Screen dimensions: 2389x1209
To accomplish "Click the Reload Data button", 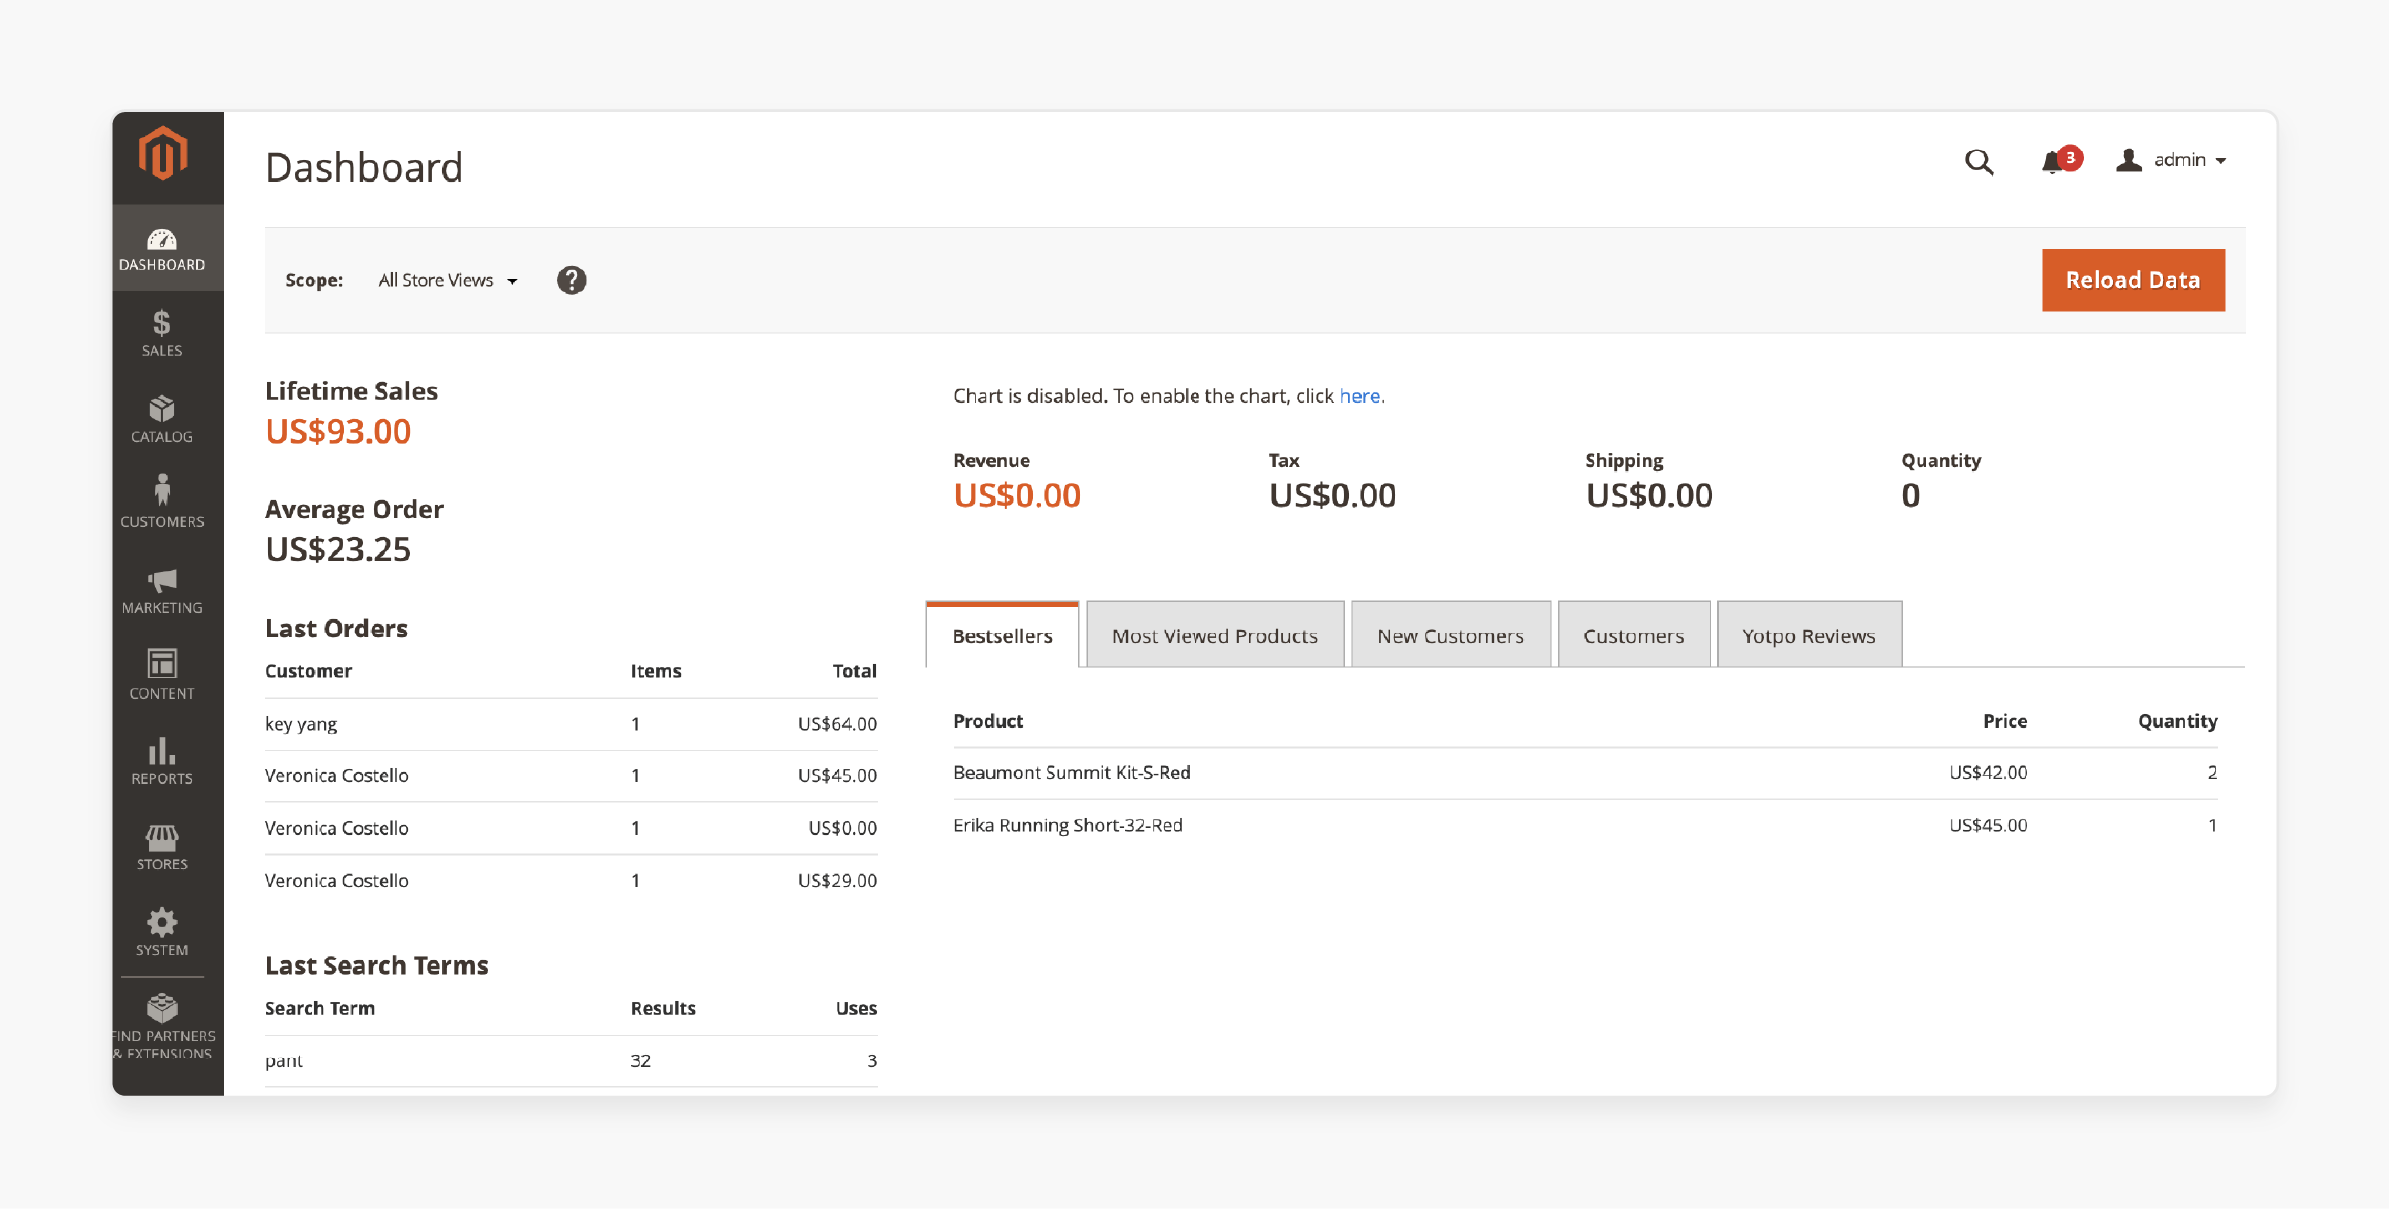I will [x=2133, y=280].
